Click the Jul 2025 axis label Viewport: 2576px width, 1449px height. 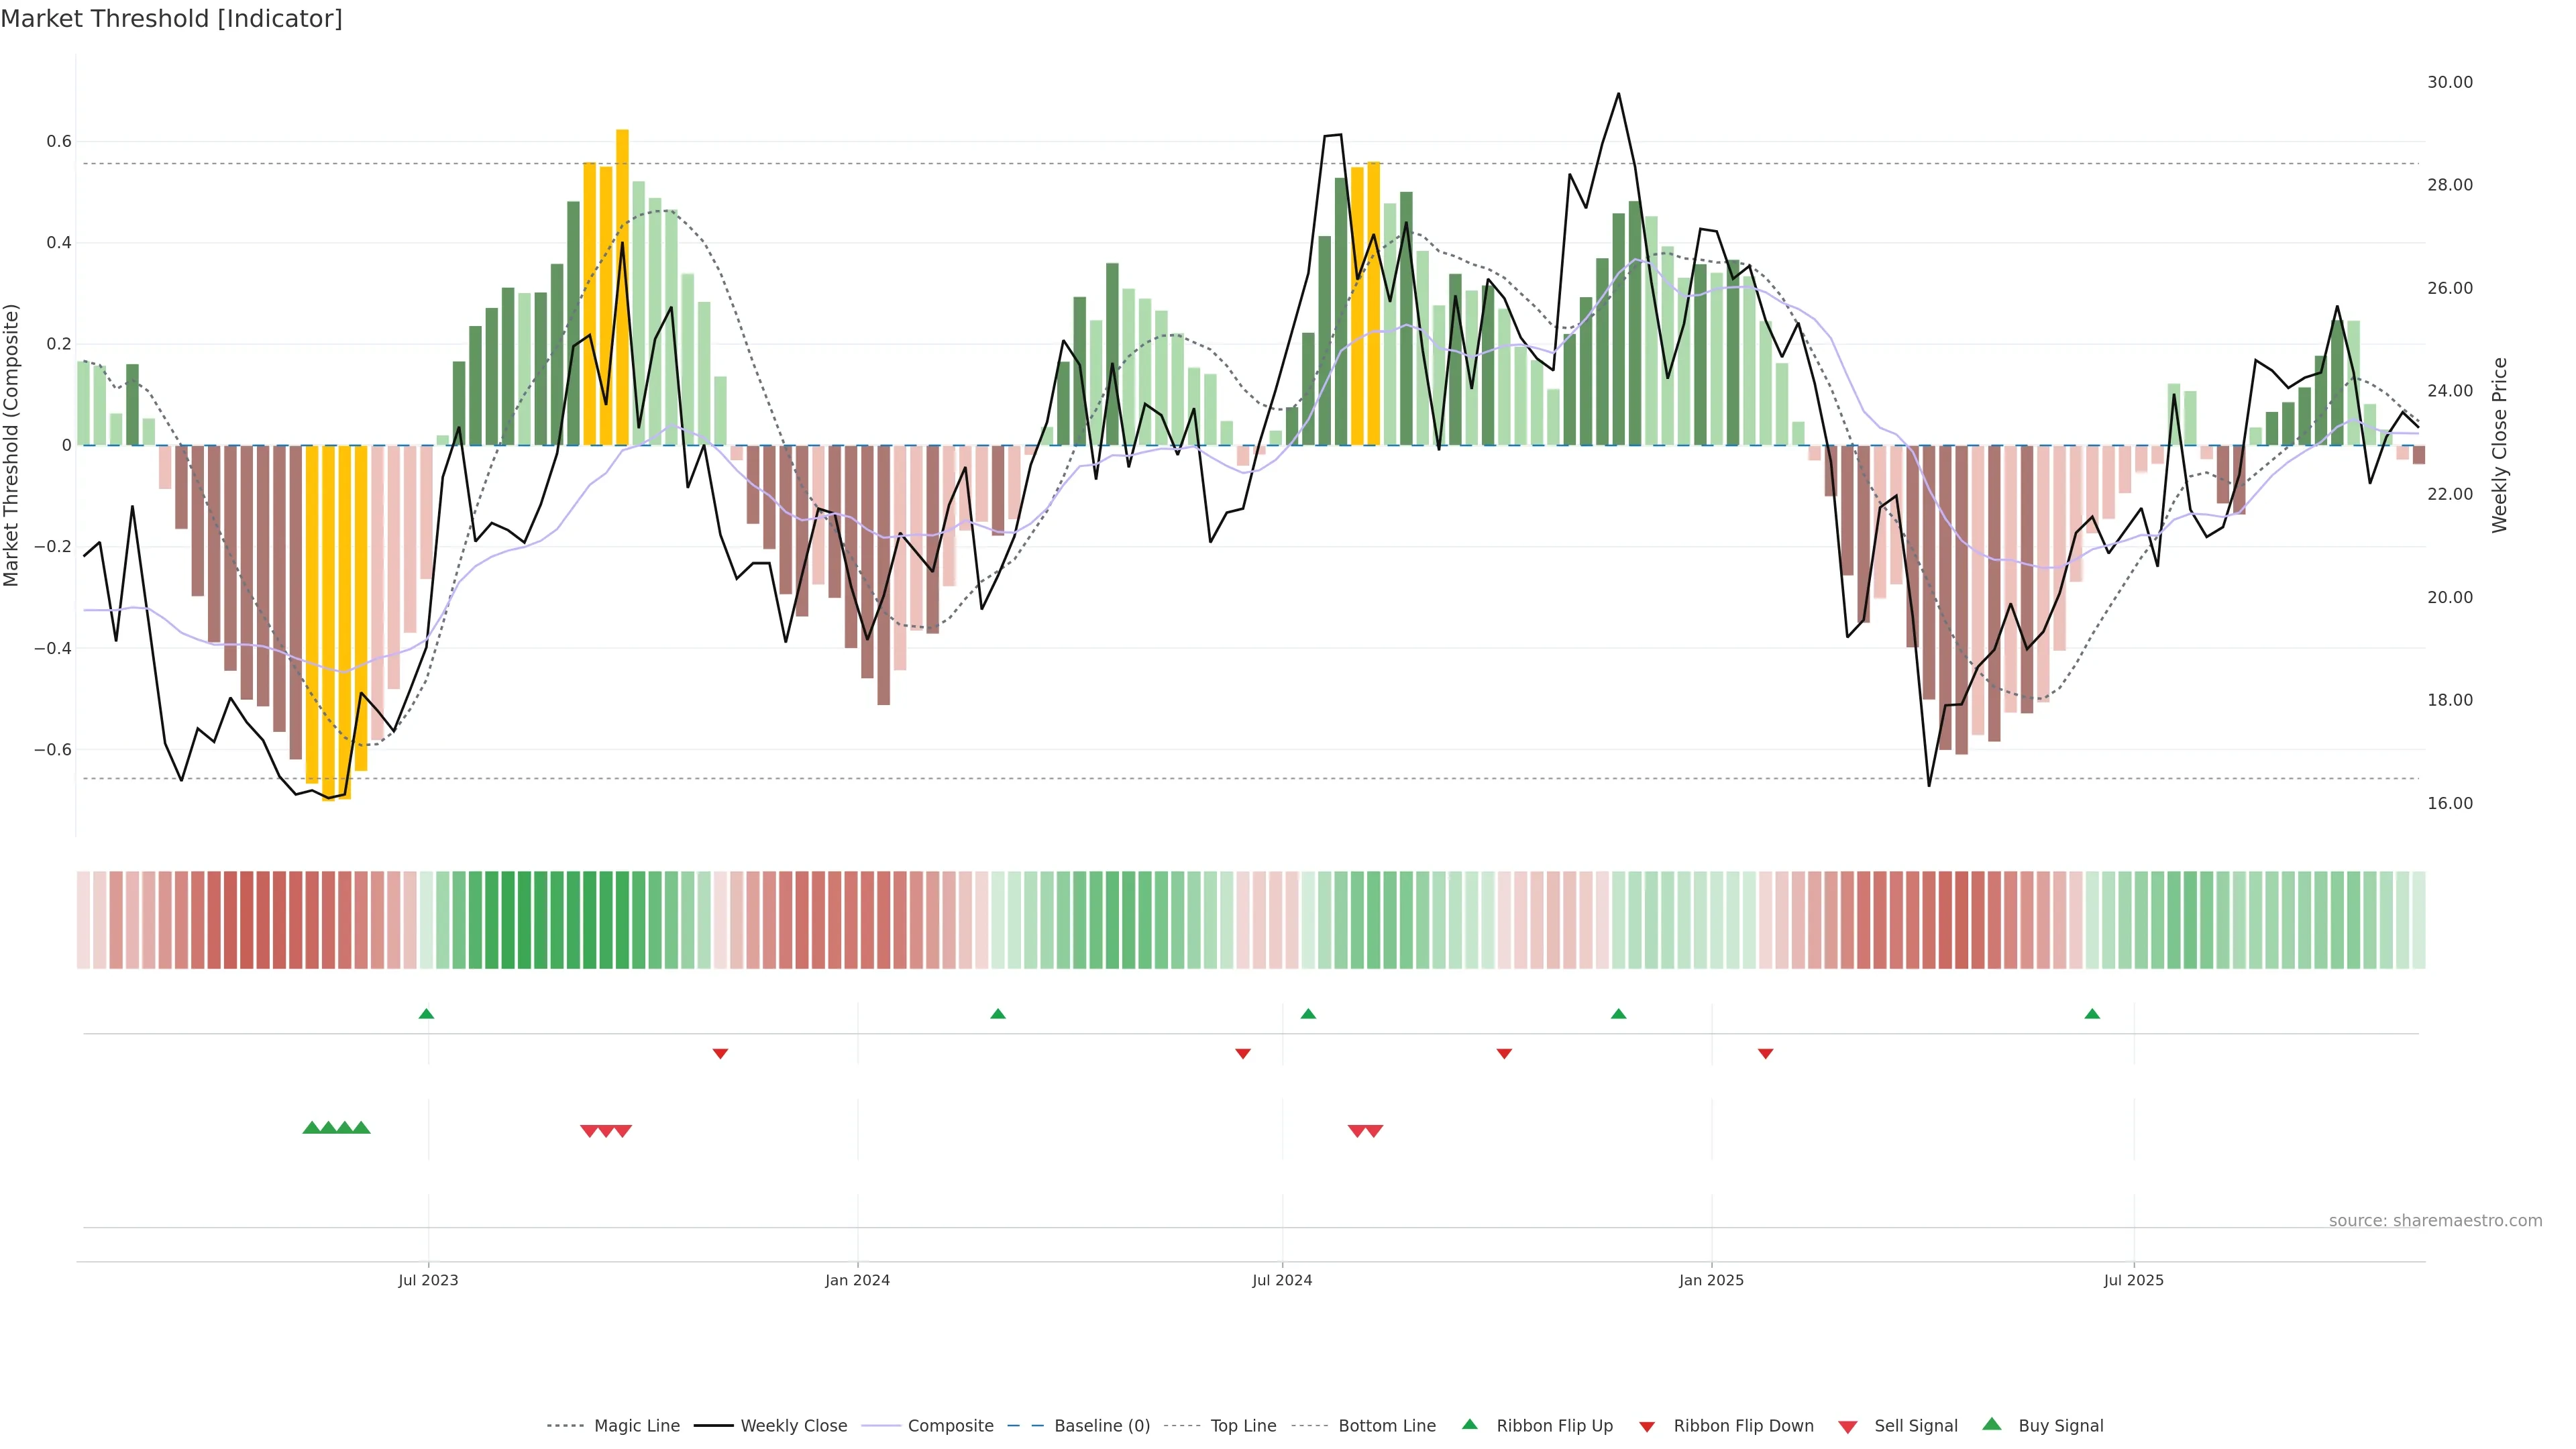(2133, 1280)
